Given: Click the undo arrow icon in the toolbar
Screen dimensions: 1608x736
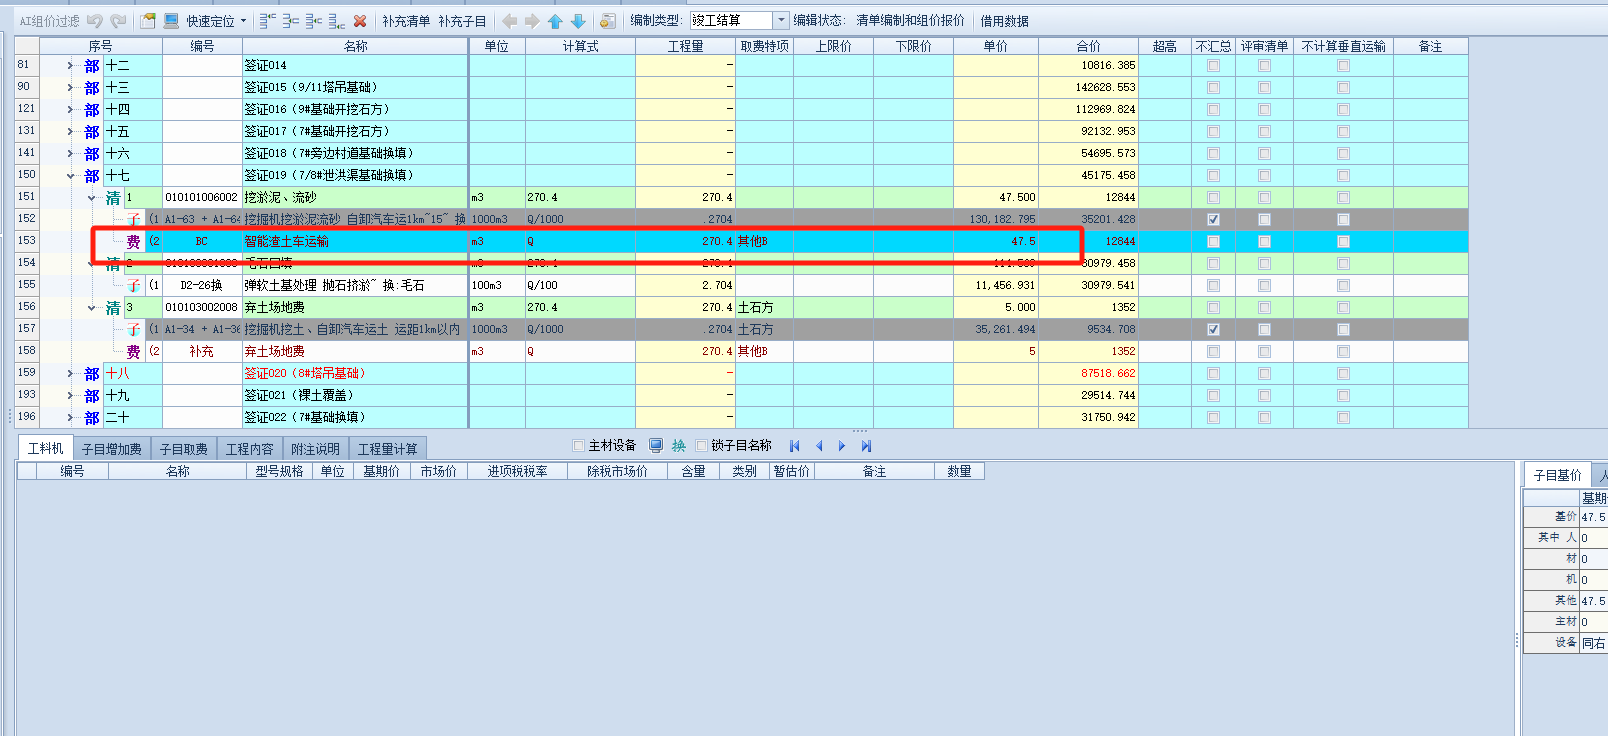Looking at the screenshot, I should coord(95,20).
